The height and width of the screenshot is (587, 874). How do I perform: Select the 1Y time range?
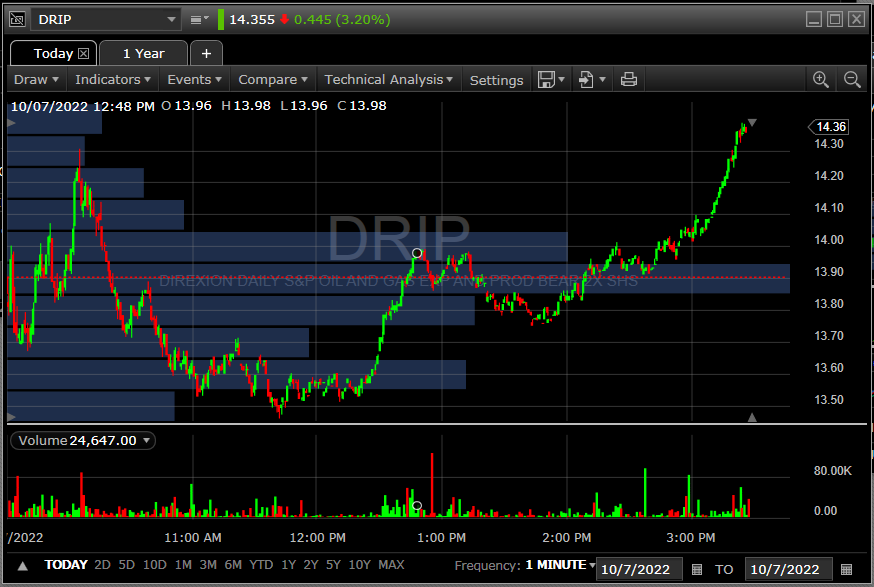click(x=288, y=565)
